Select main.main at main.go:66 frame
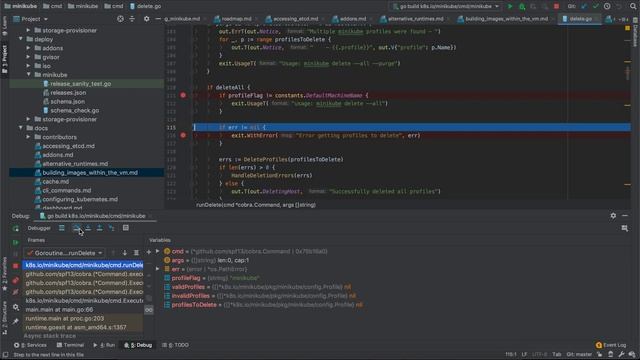The image size is (640, 360). [83, 309]
